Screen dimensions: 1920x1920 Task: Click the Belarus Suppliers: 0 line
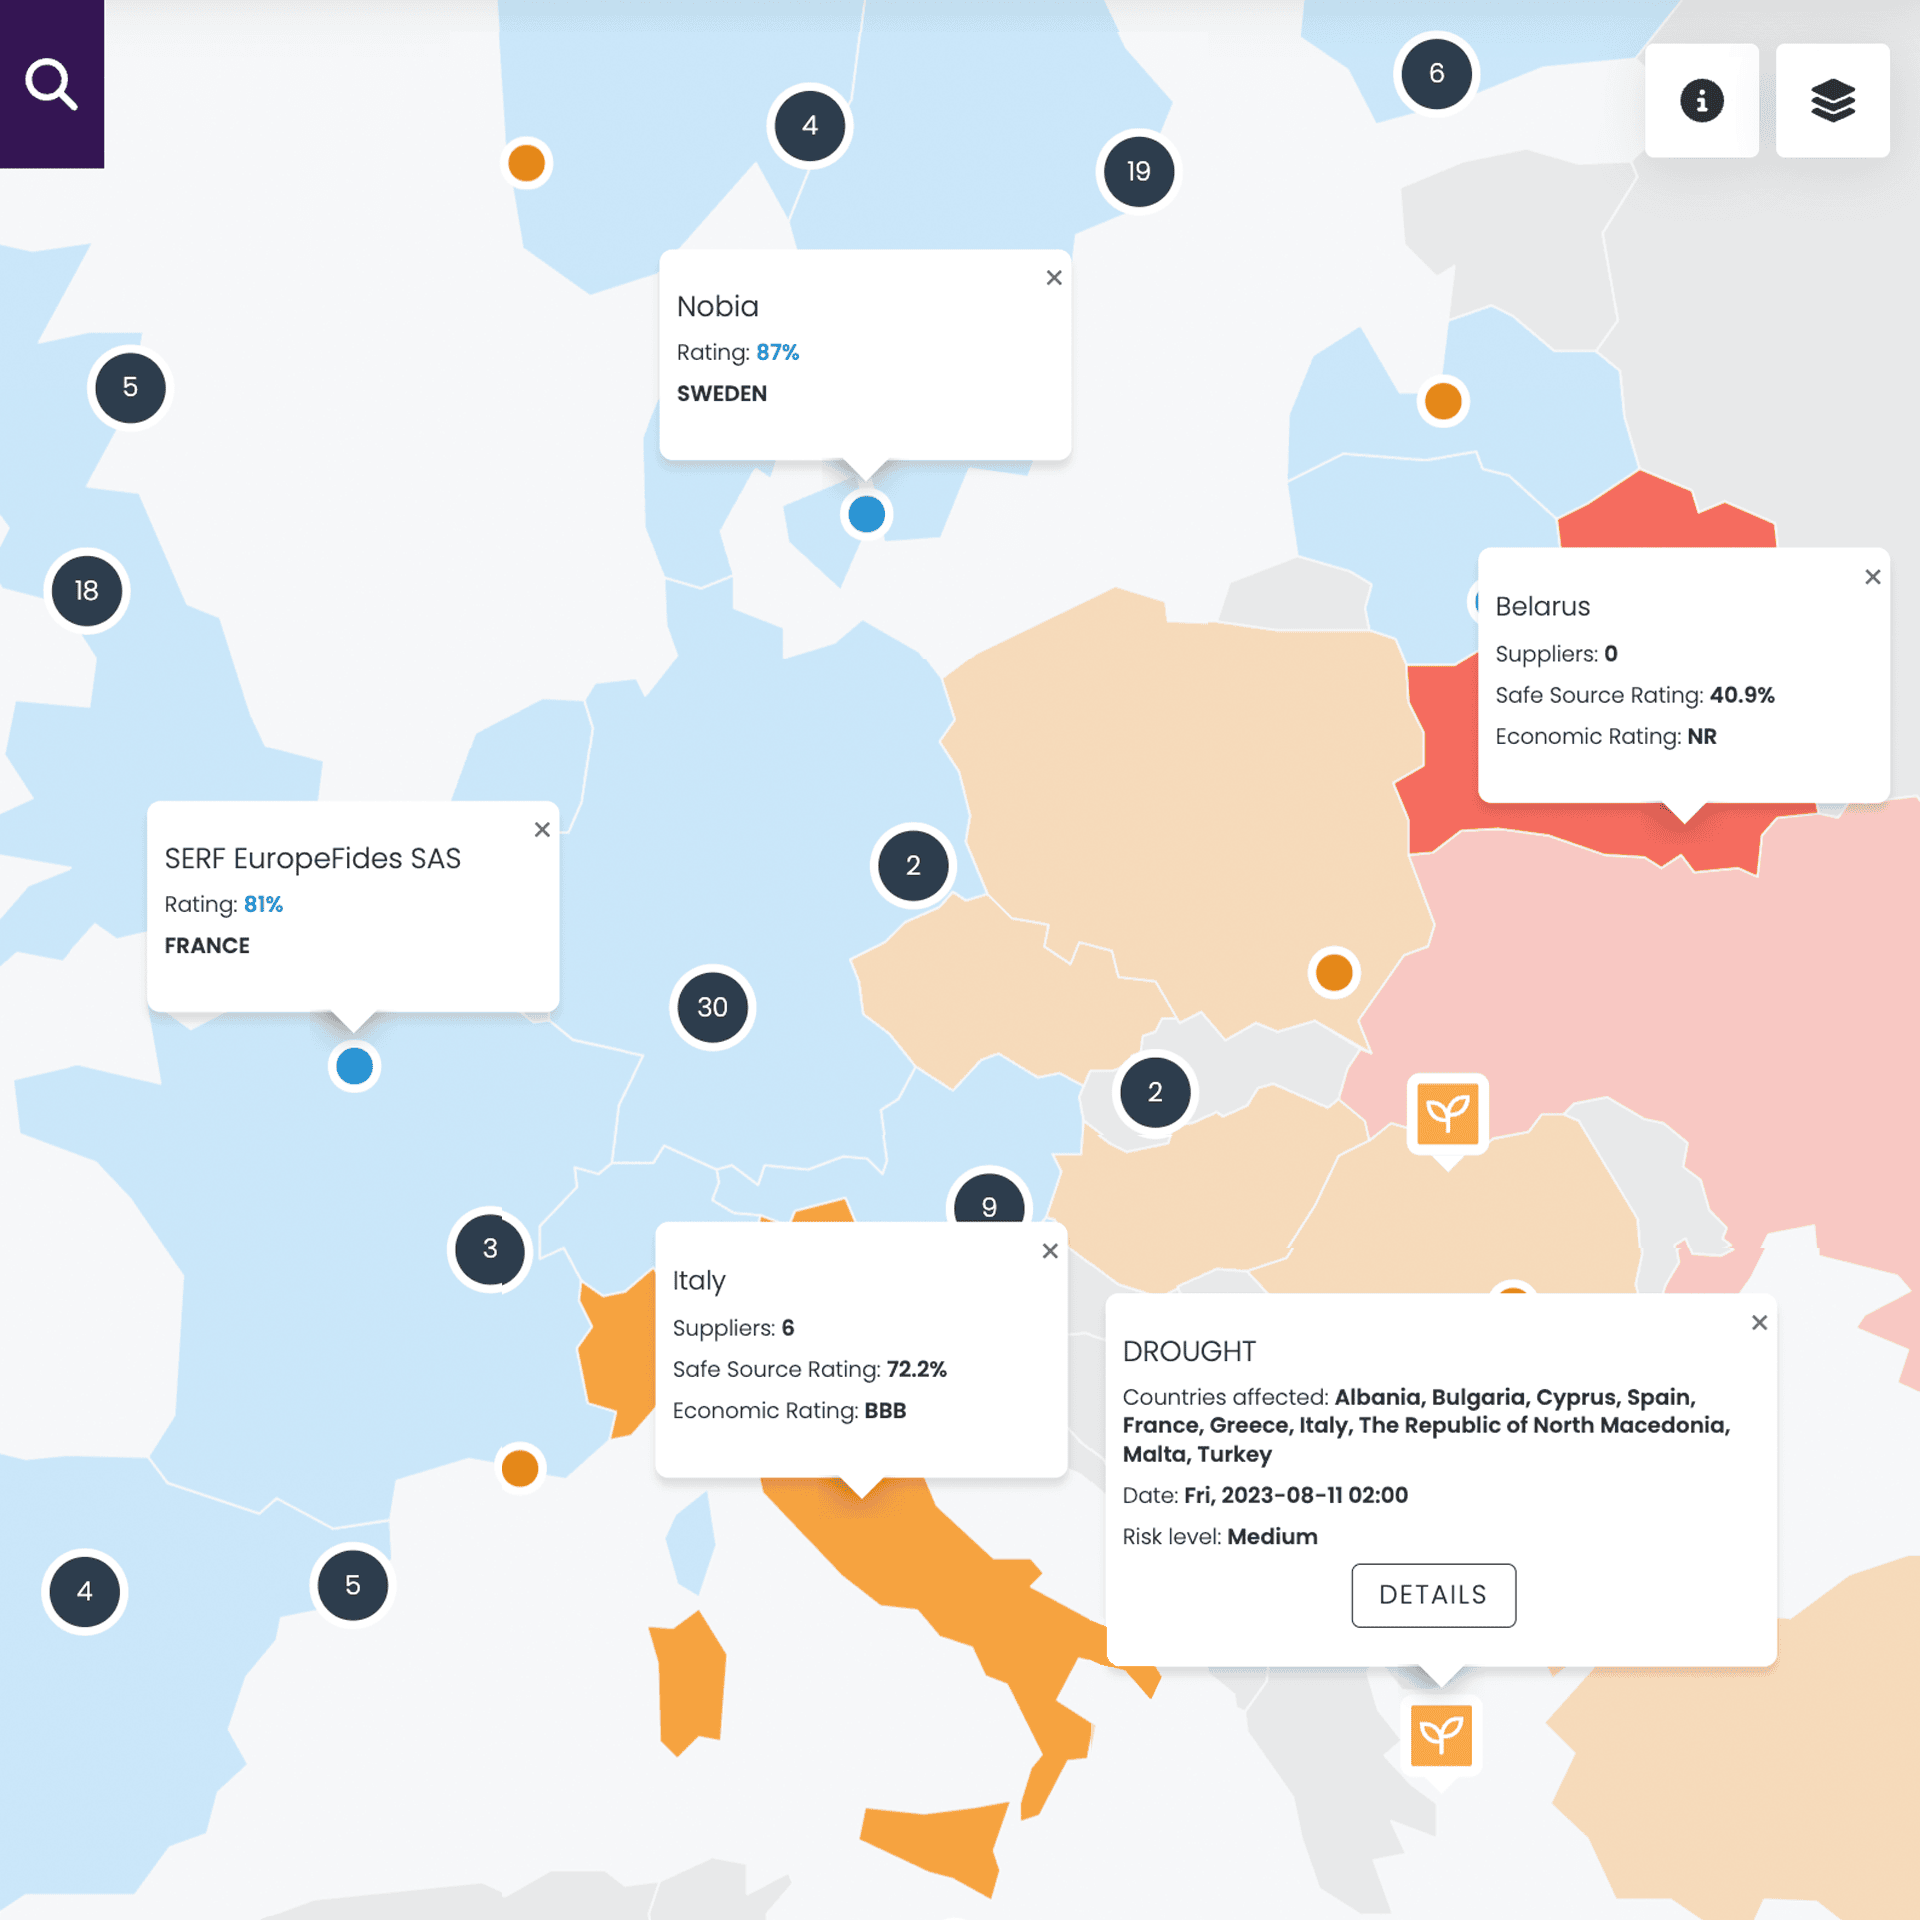click(x=1556, y=654)
